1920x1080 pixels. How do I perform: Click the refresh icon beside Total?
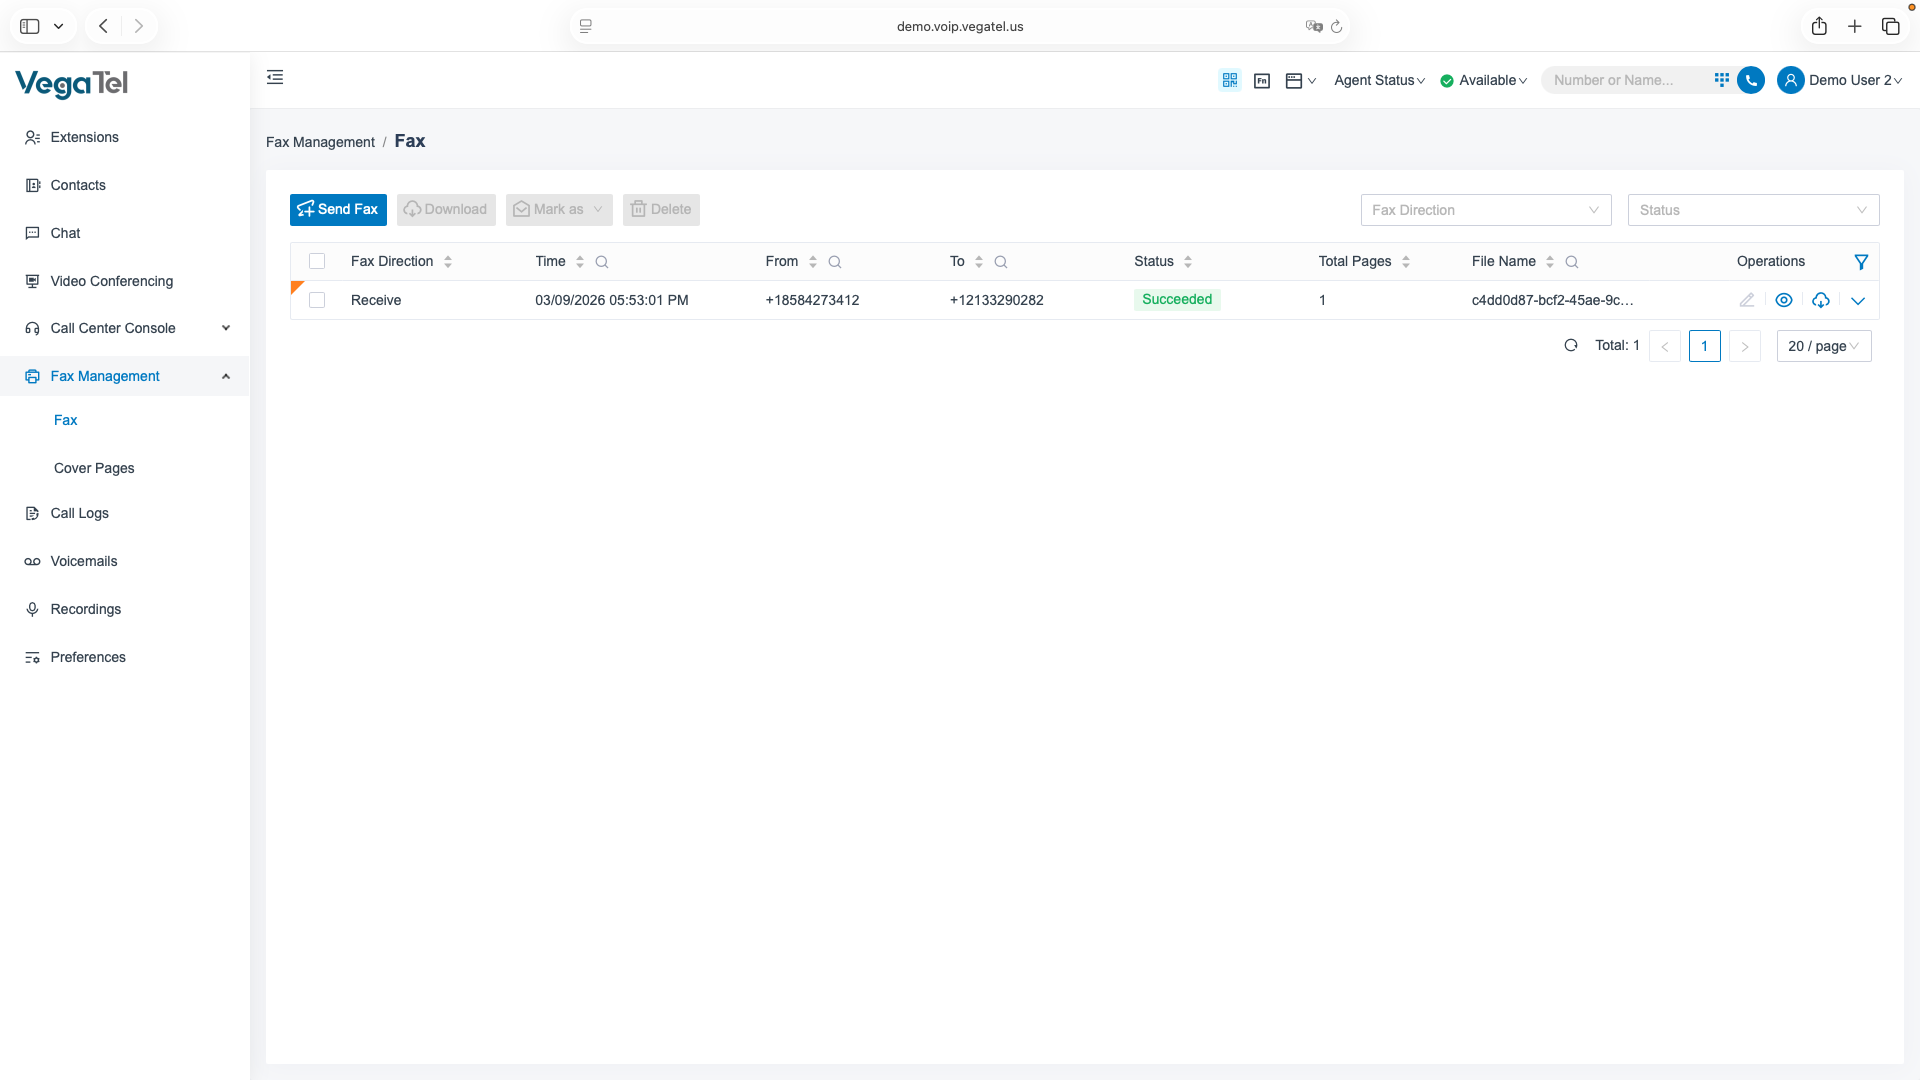(x=1570, y=345)
